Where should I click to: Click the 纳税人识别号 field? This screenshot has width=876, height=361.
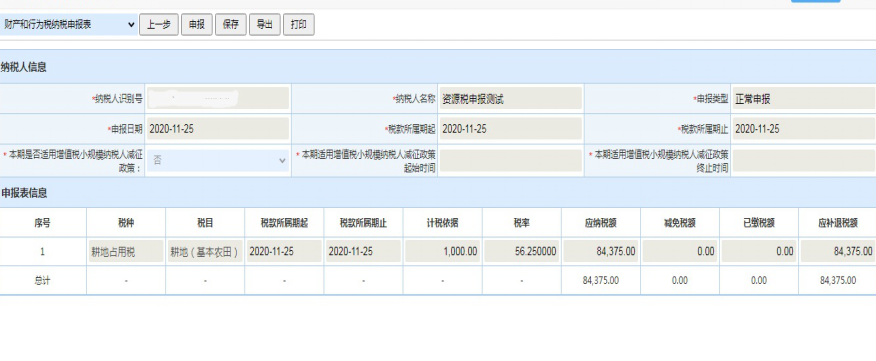coord(218,98)
